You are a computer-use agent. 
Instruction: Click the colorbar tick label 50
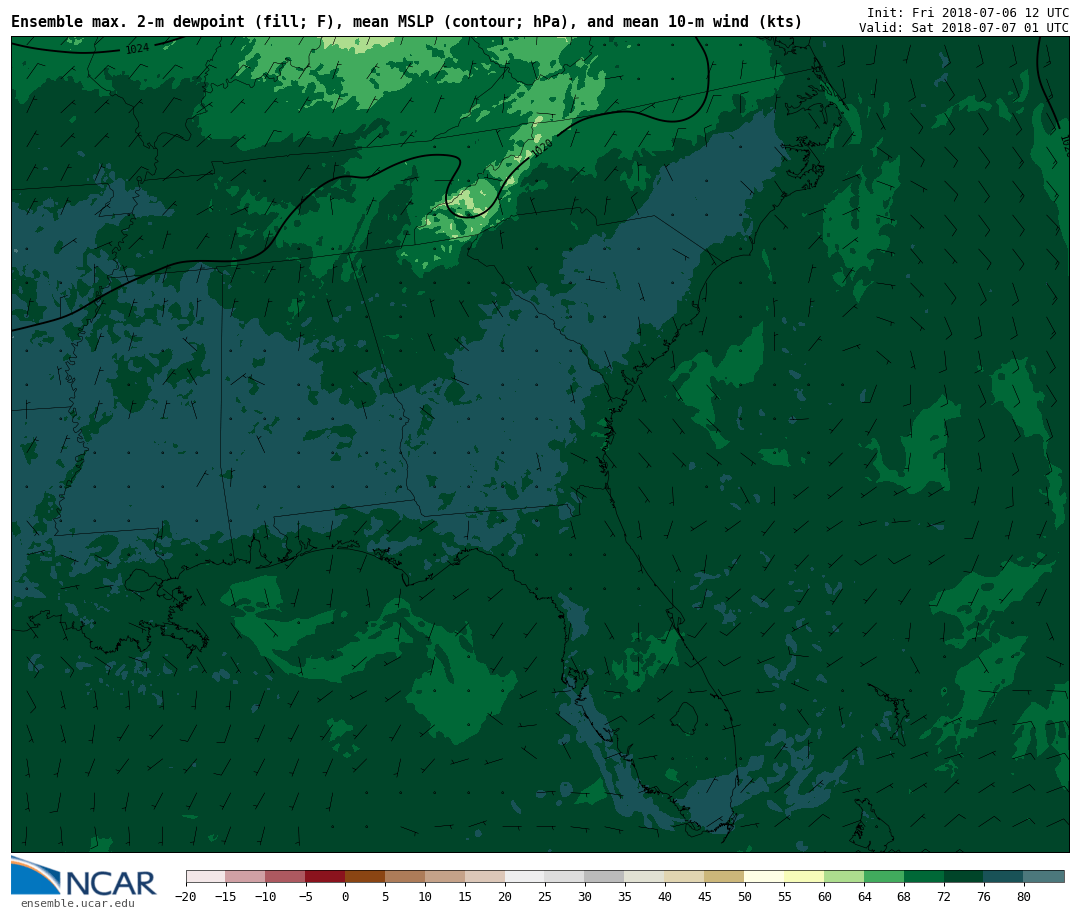[x=744, y=897]
